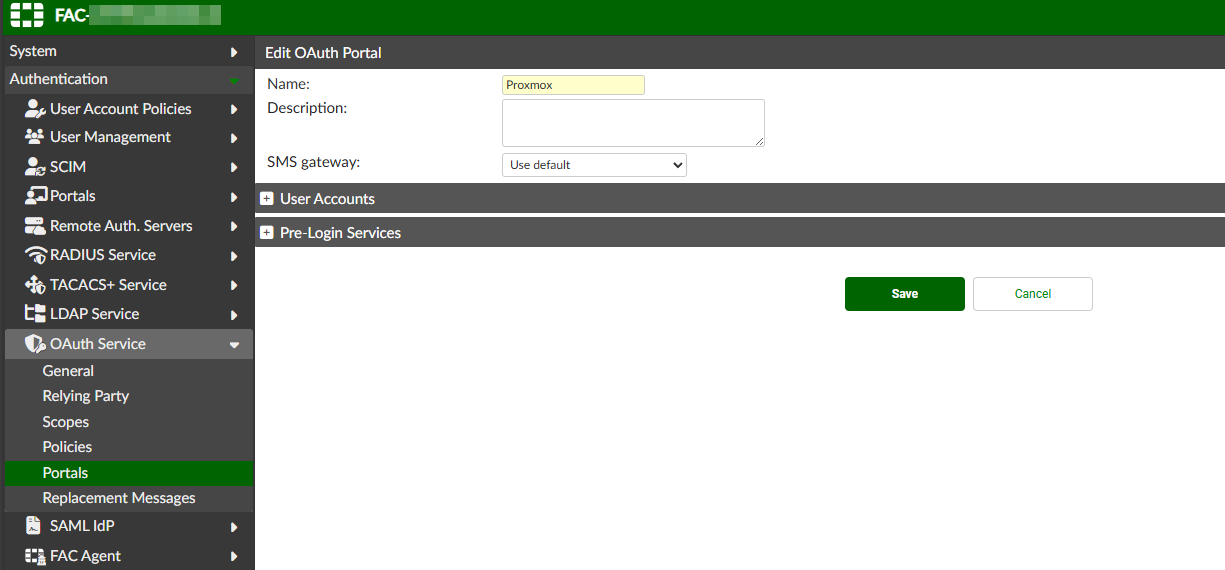Expand the Pre-Login Services section
This screenshot has width=1225, height=570.
click(267, 233)
